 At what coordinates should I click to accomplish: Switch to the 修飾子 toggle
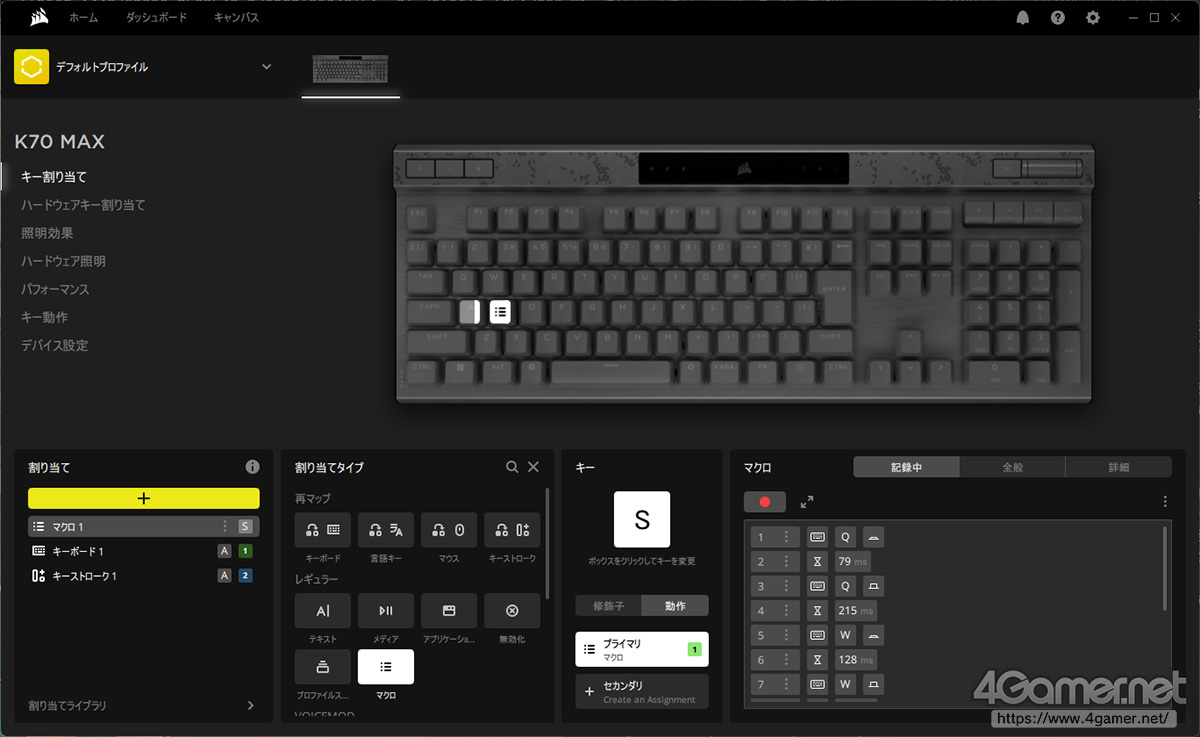point(608,605)
